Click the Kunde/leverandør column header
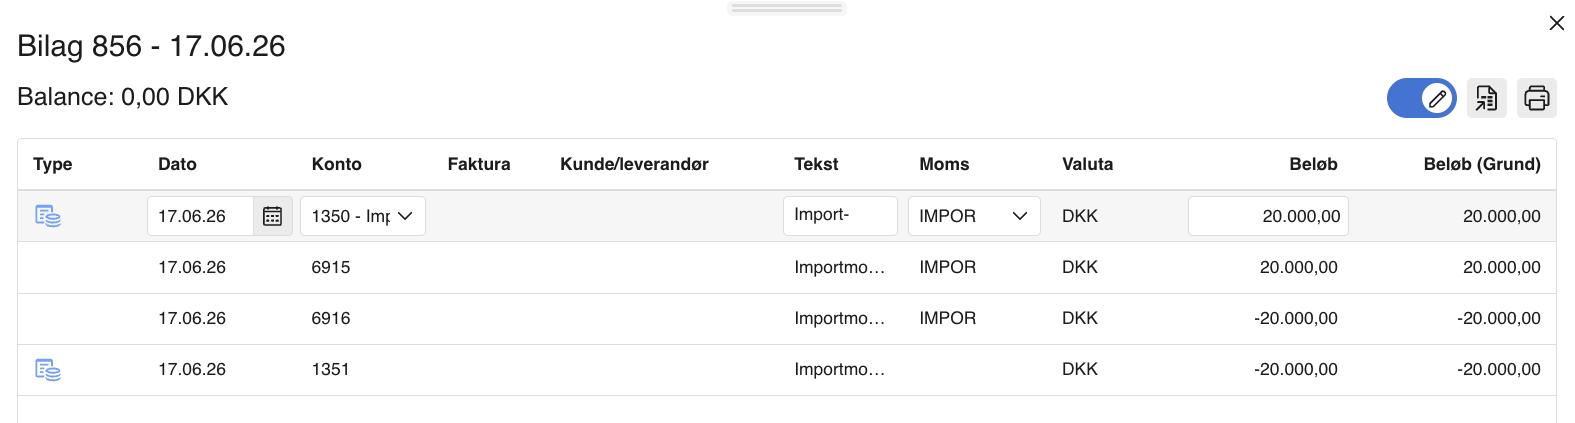The image size is (1575, 423). 634,164
